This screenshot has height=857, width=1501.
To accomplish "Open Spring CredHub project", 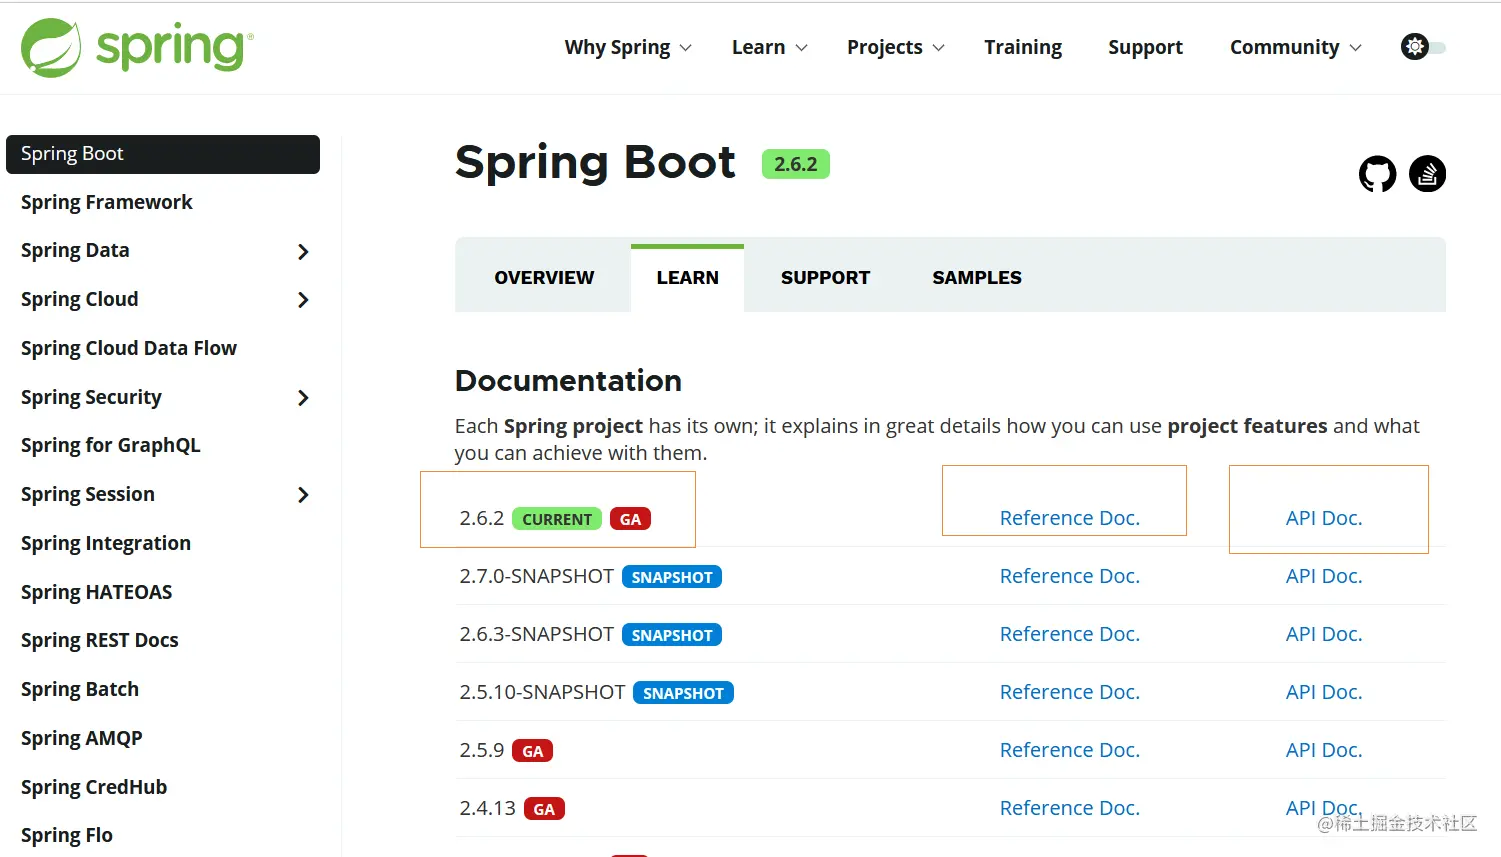I will 94,787.
